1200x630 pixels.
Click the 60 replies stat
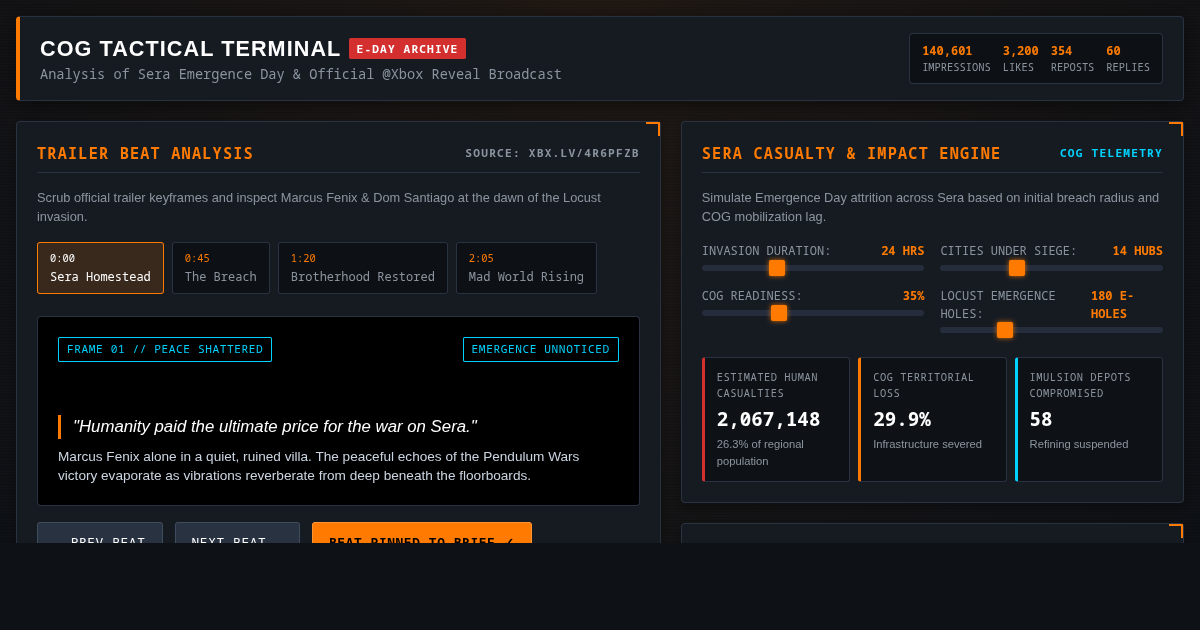click(1128, 58)
